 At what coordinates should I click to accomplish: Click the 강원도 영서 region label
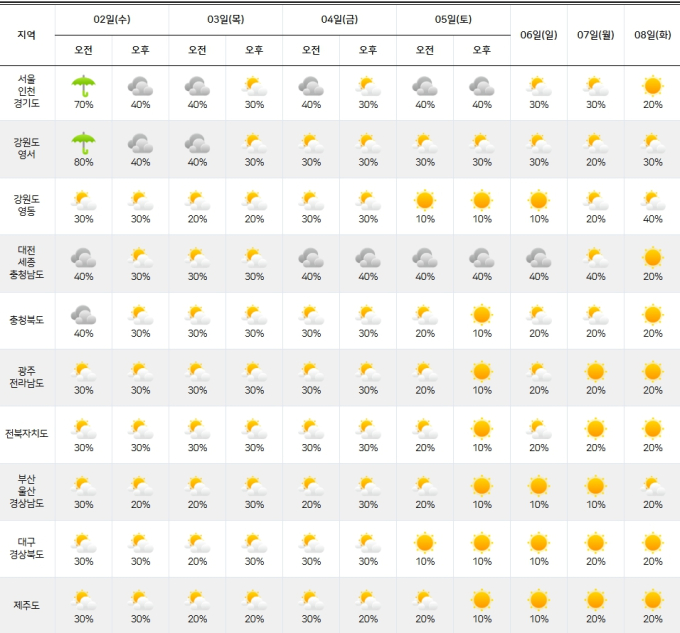pyautogui.click(x=26, y=148)
